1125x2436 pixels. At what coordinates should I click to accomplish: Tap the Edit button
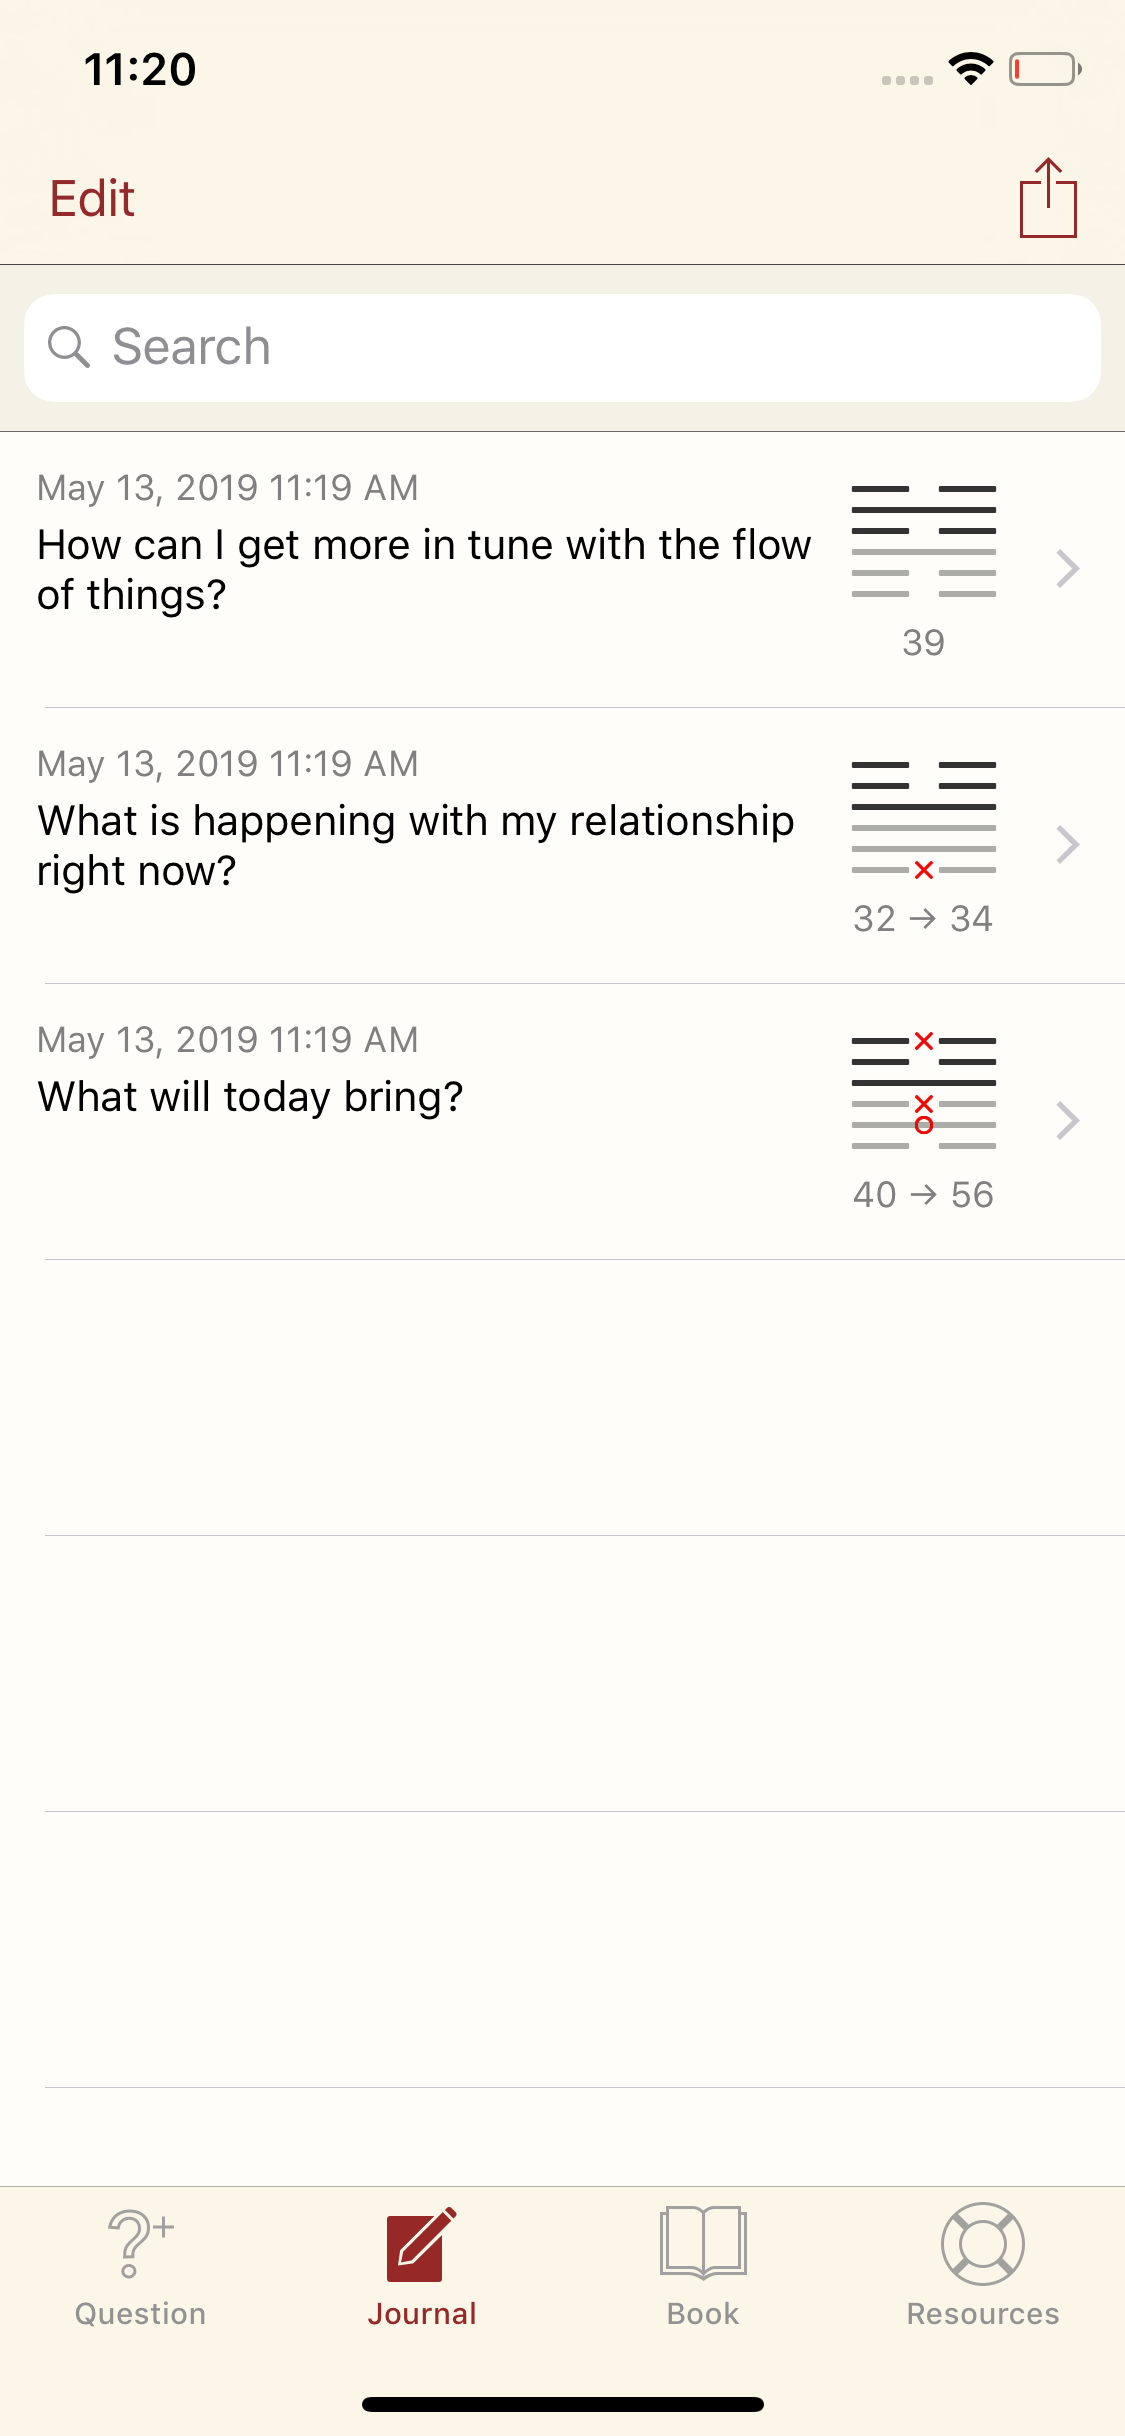point(92,198)
